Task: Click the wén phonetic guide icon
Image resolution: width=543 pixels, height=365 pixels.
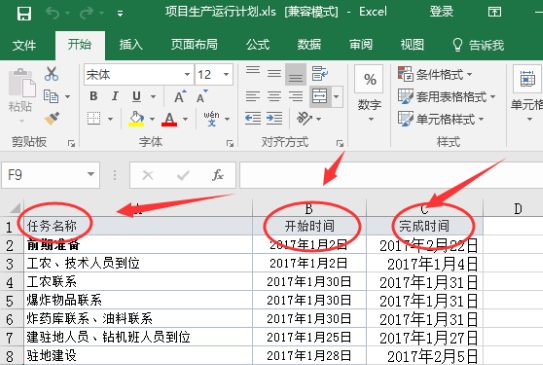Action: point(212,118)
